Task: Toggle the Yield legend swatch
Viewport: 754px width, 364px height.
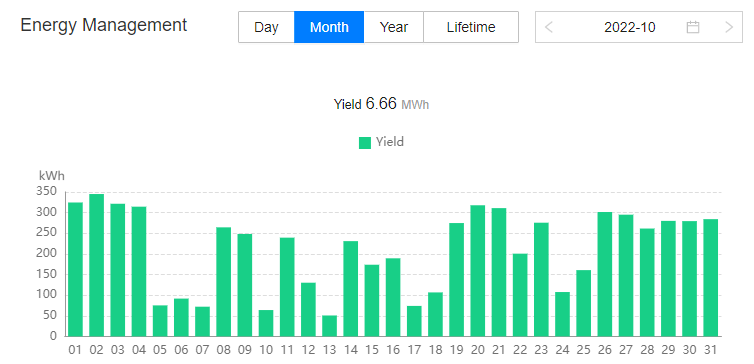Action: point(365,142)
